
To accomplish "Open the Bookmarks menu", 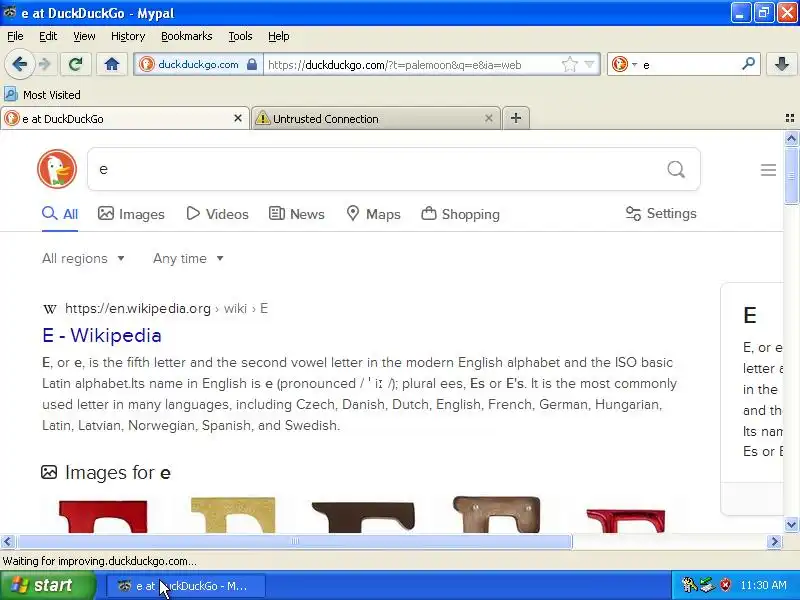I will click(x=187, y=36).
